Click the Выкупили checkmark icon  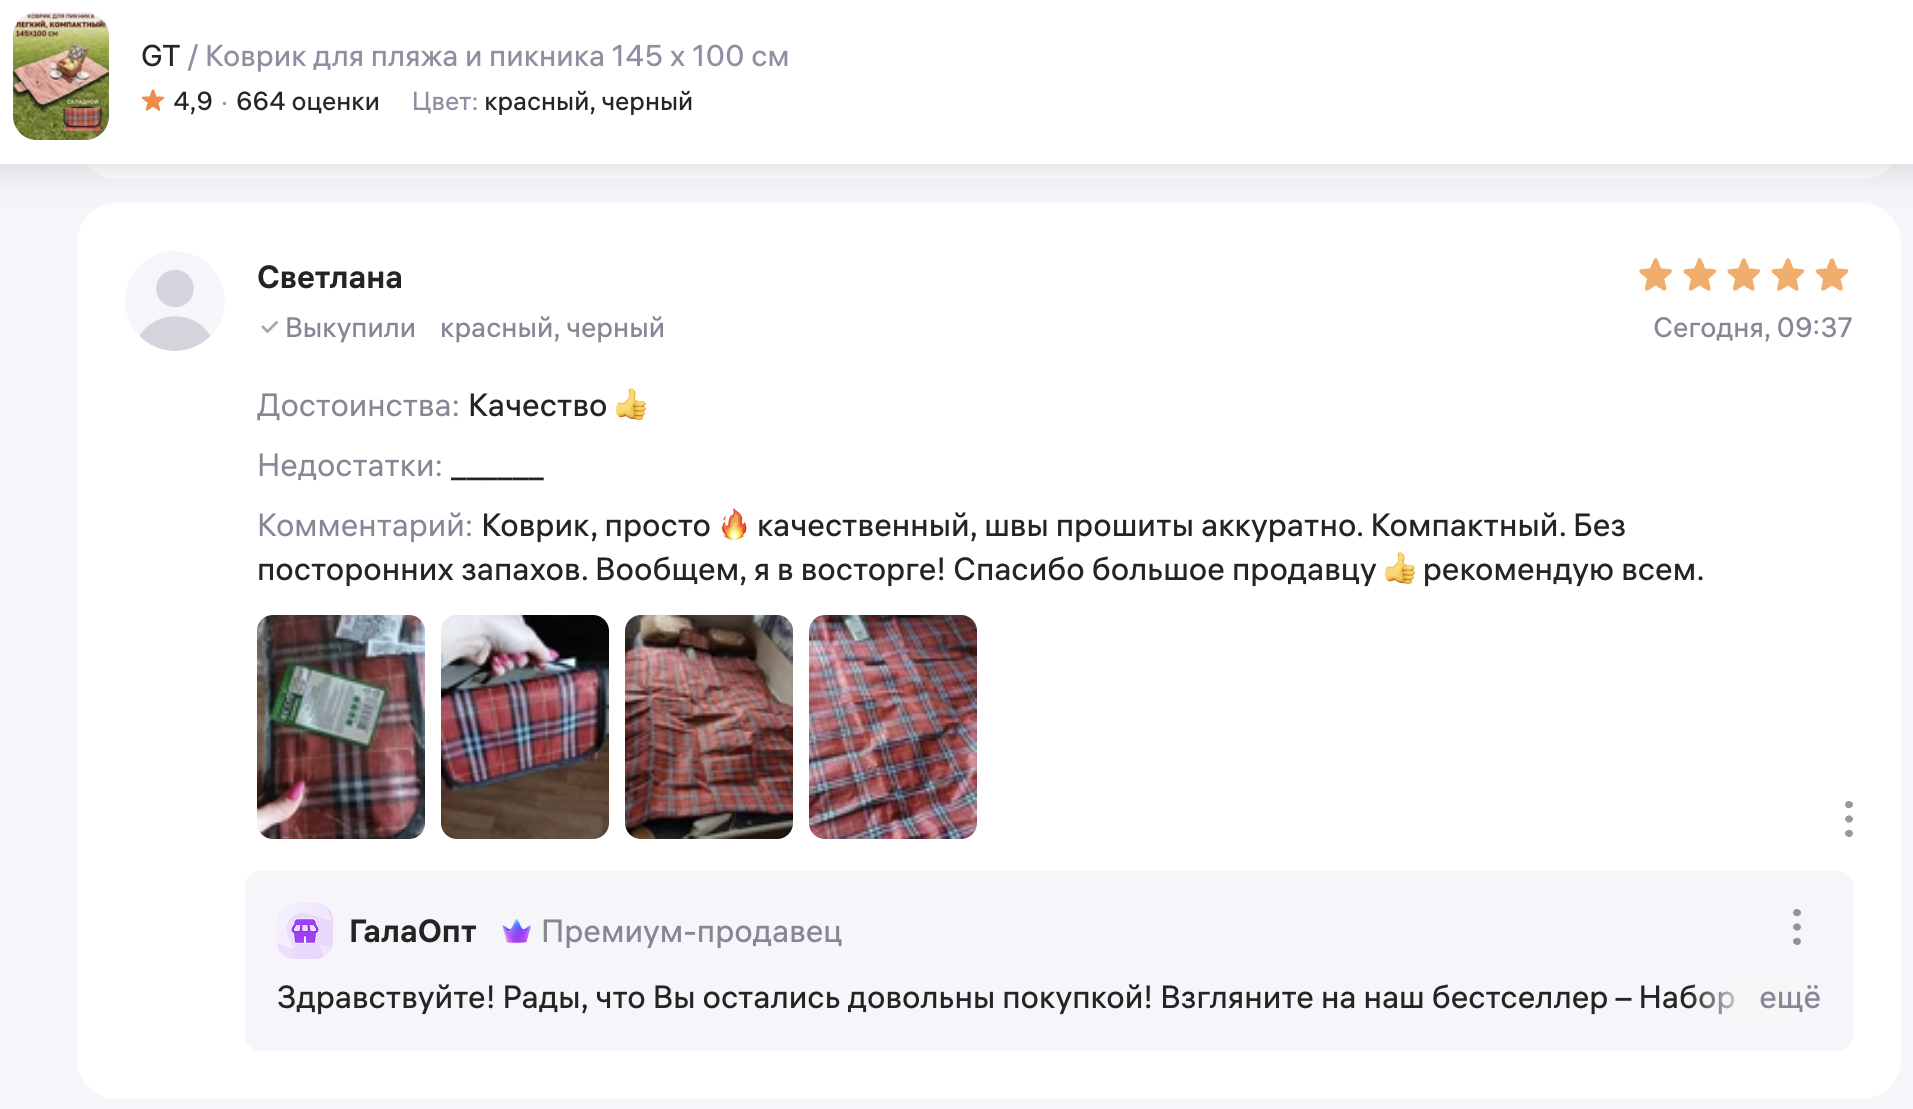268,328
